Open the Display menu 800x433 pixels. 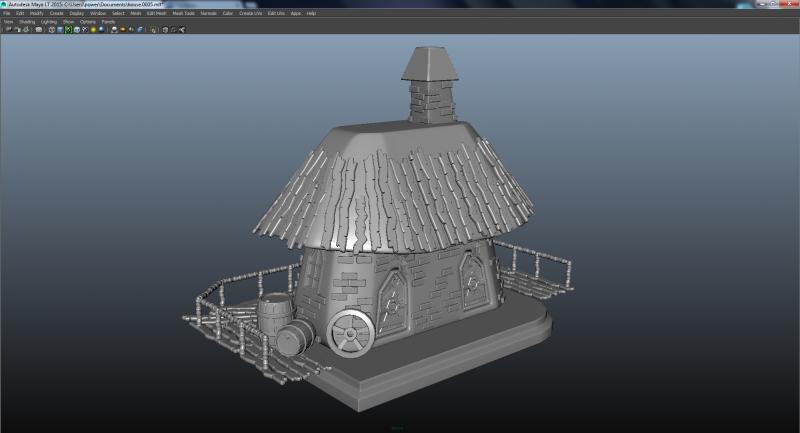coord(77,13)
